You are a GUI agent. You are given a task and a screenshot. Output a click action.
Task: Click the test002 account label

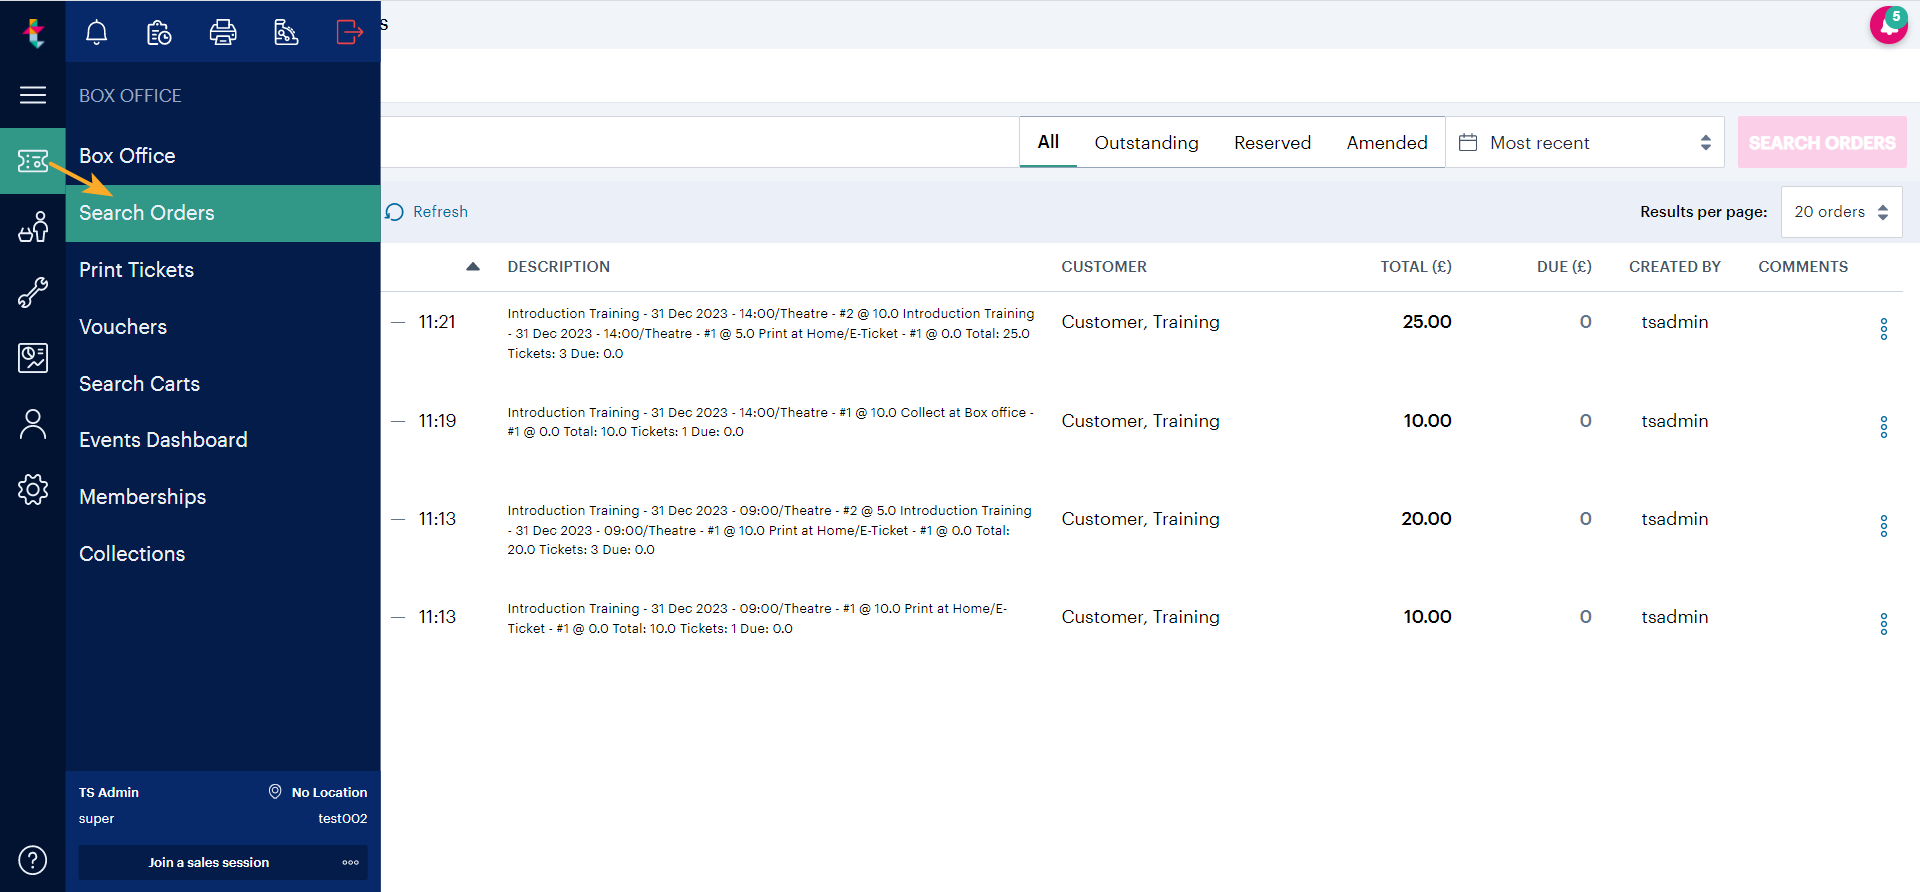click(343, 818)
